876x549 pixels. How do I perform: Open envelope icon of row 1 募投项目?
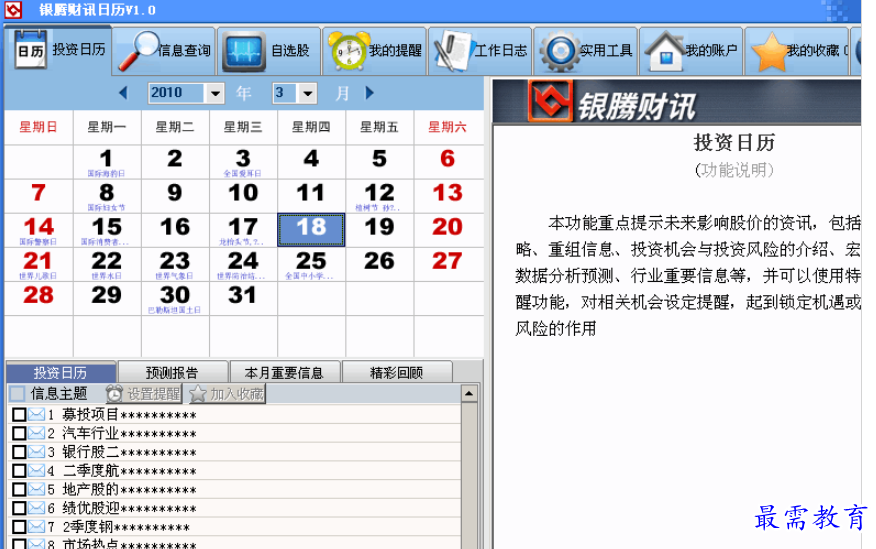36,414
